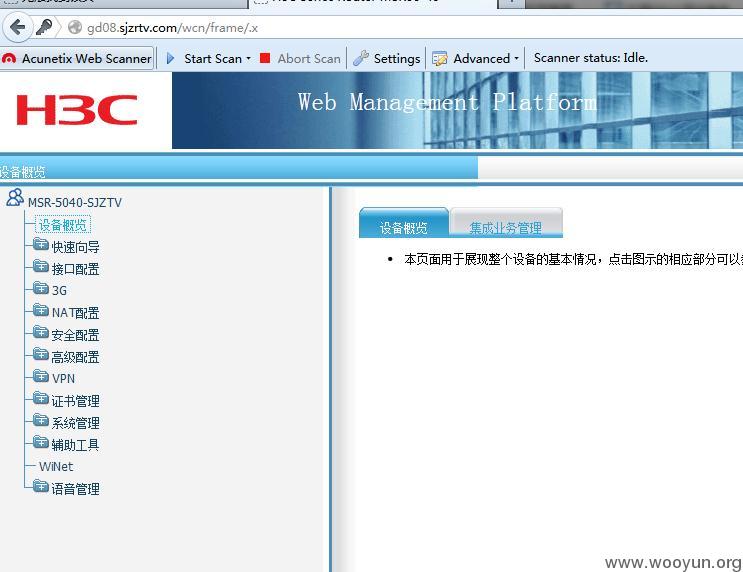Click the NAT配置 tree label
The height and width of the screenshot is (572, 743).
75,313
